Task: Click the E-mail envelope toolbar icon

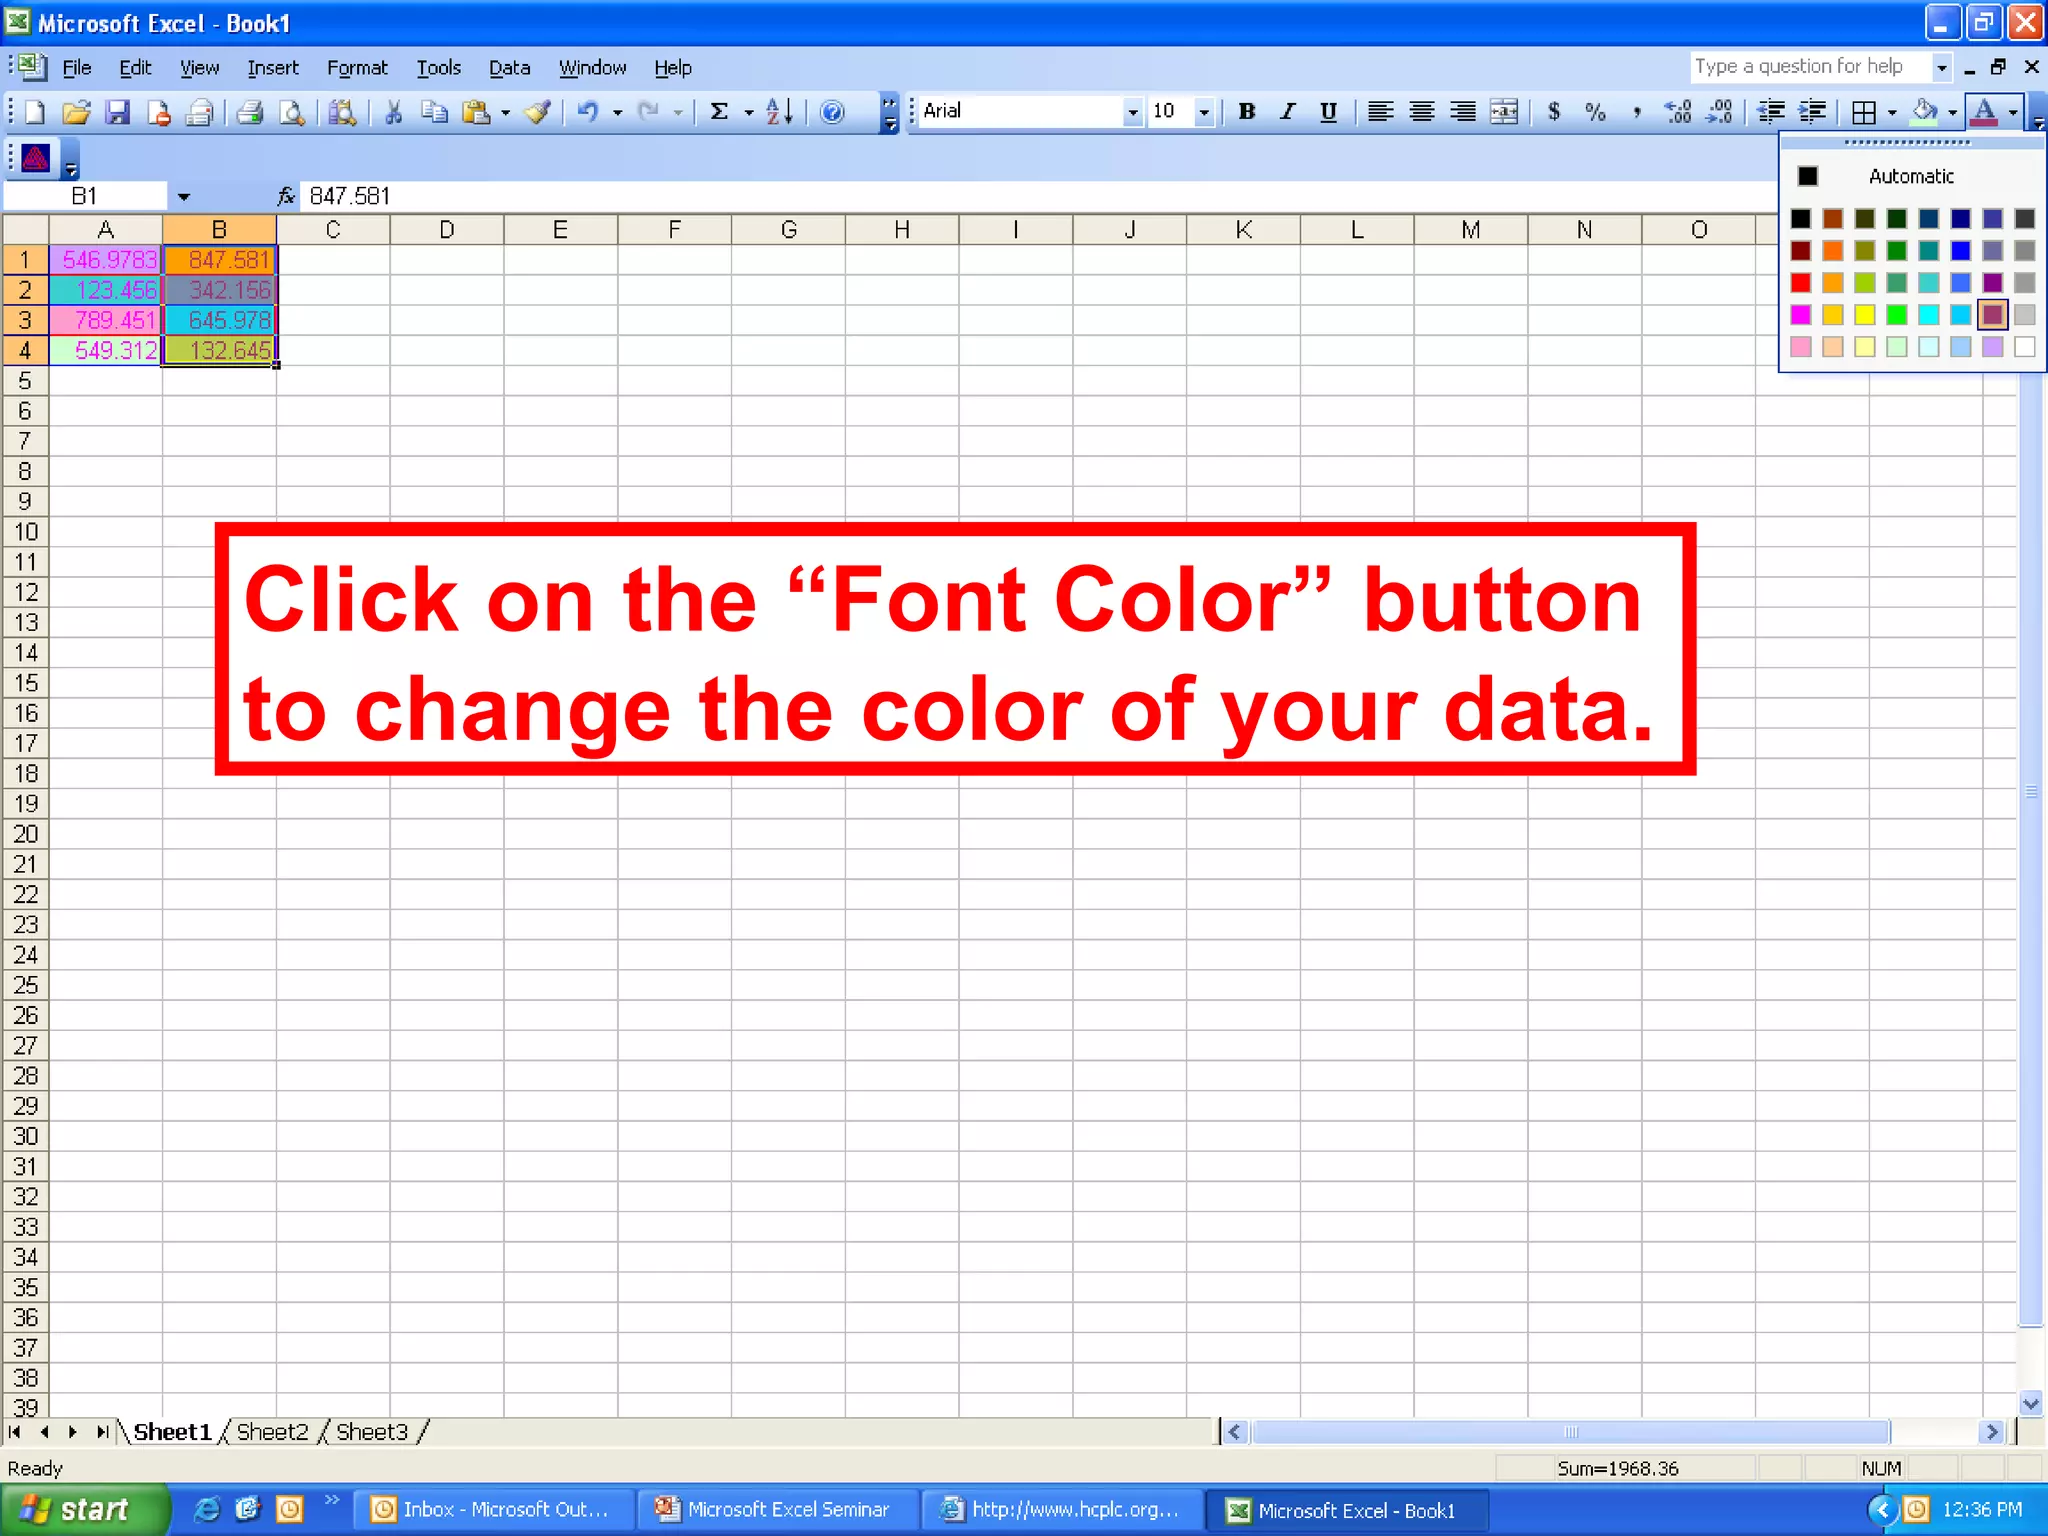Action: (200, 112)
